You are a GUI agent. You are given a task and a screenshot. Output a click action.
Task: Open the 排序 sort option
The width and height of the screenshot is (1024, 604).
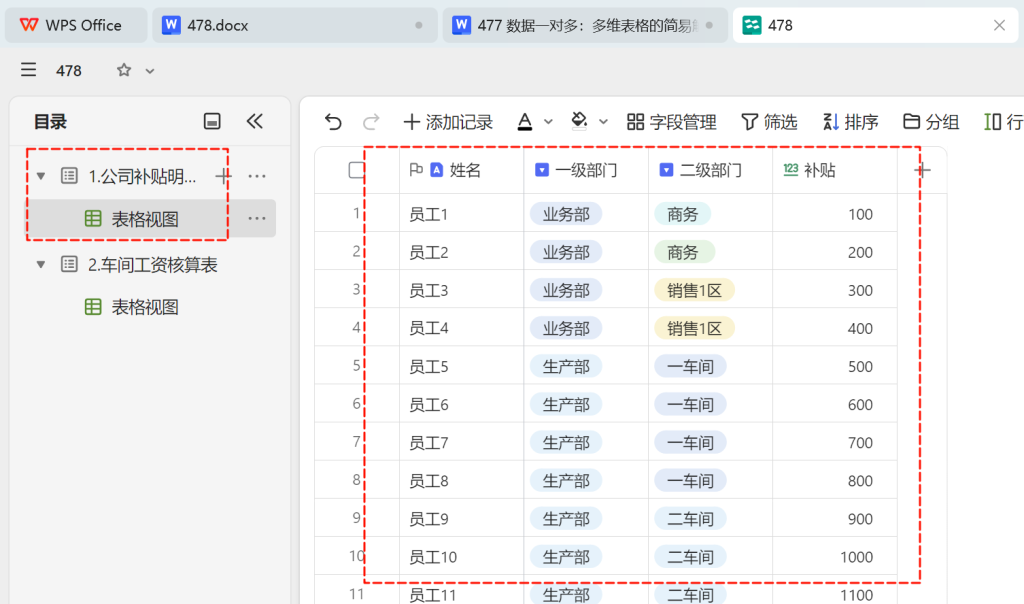[x=850, y=121]
